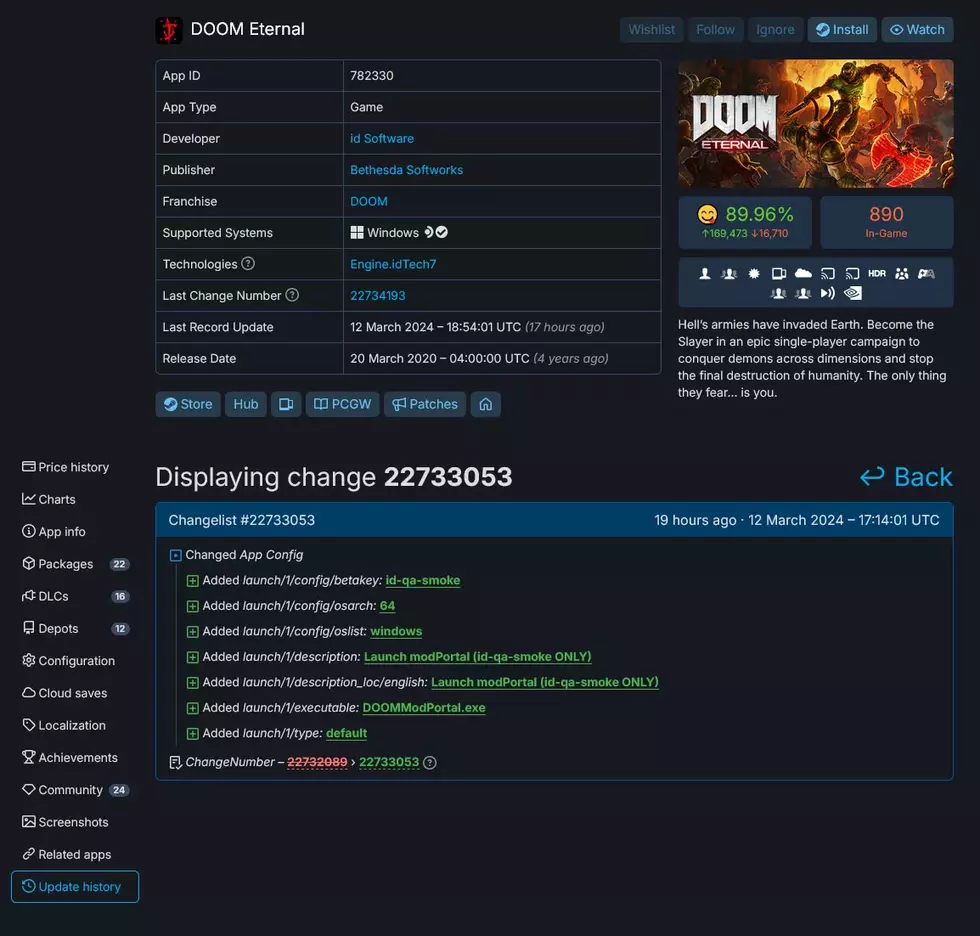
Task: Click the id-qa-smoke betakey value
Action: (422, 580)
